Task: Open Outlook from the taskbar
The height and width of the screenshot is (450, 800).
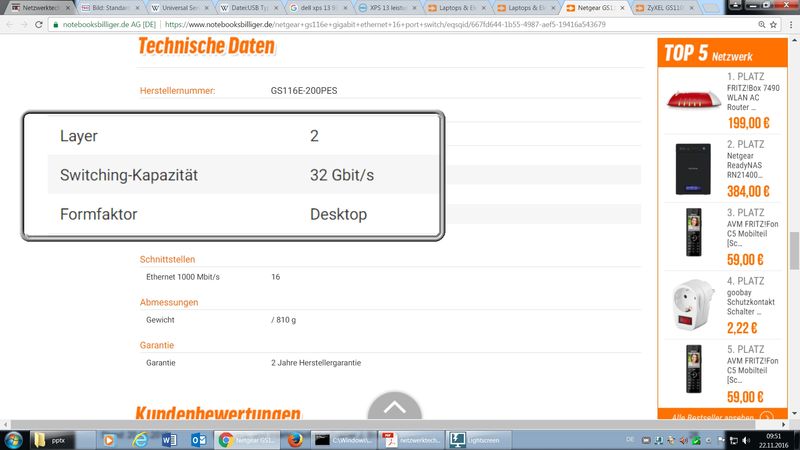Action: pyautogui.click(x=198, y=440)
